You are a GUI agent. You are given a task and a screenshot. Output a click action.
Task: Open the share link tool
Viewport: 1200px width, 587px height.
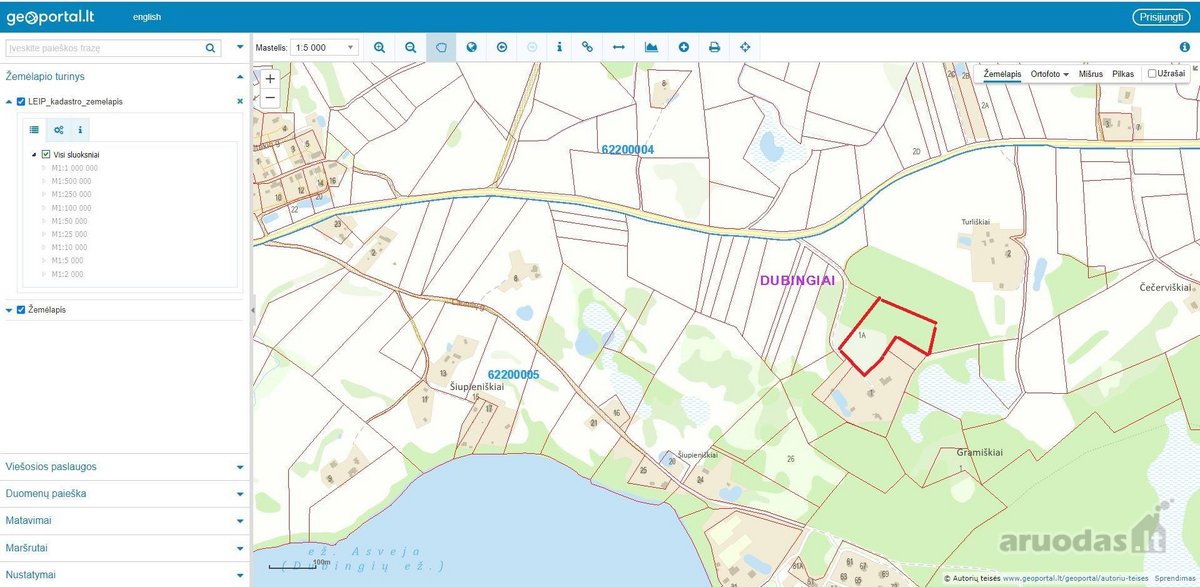click(x=588, y=47)
